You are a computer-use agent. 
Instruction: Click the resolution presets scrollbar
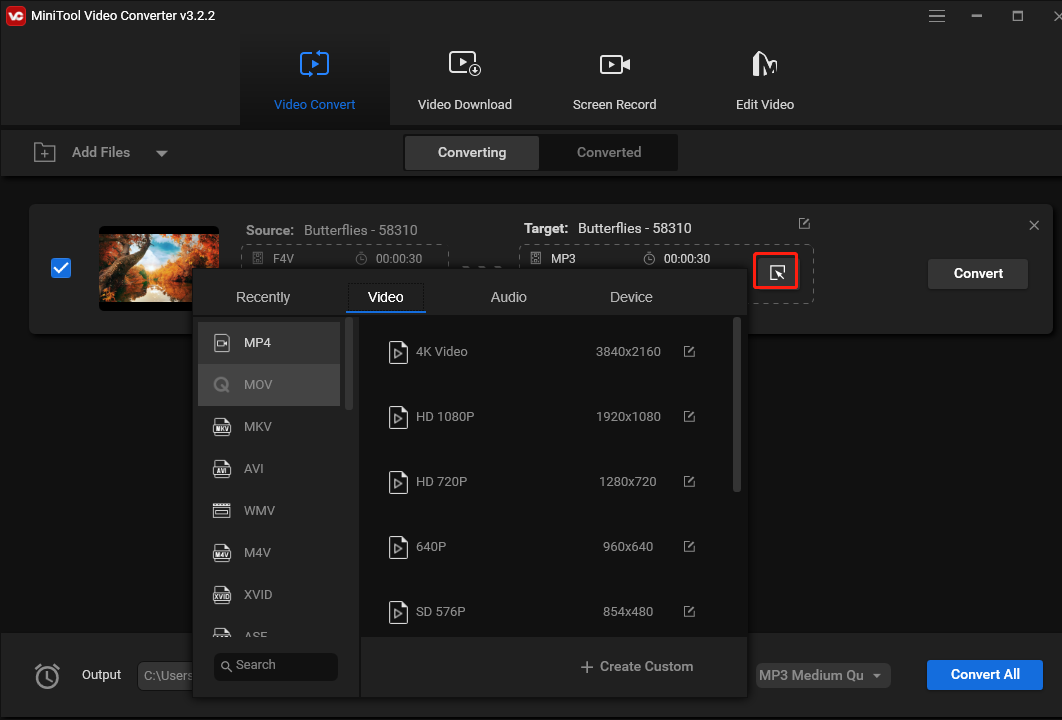(x=737, y=405)
